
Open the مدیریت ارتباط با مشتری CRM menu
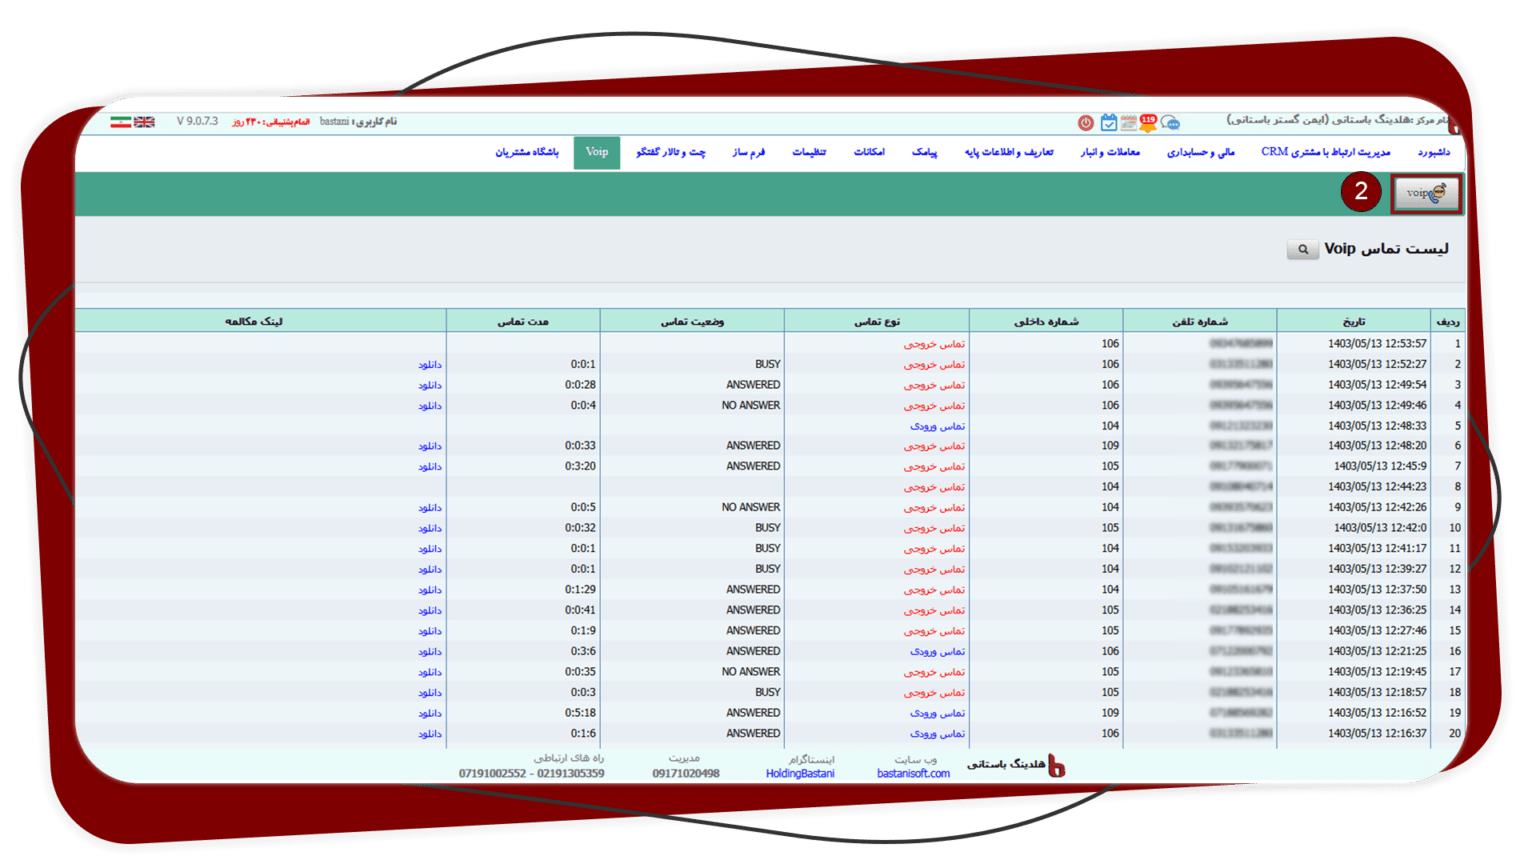(1326, 152)
